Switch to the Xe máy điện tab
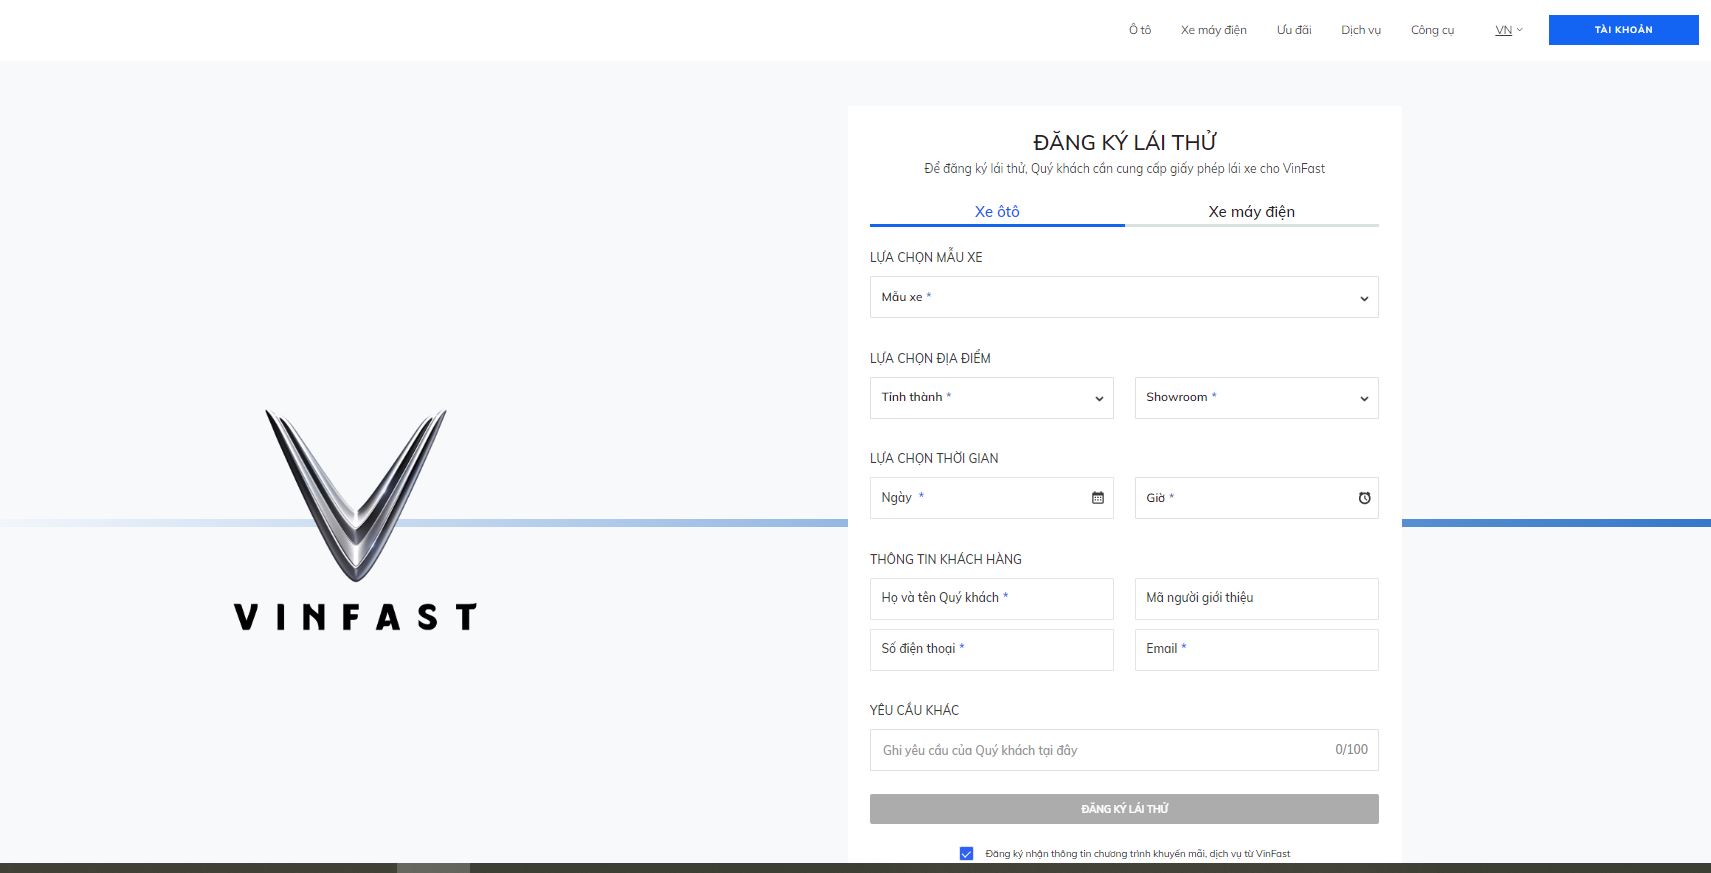1711x873 pixels. pos(1251,212)
